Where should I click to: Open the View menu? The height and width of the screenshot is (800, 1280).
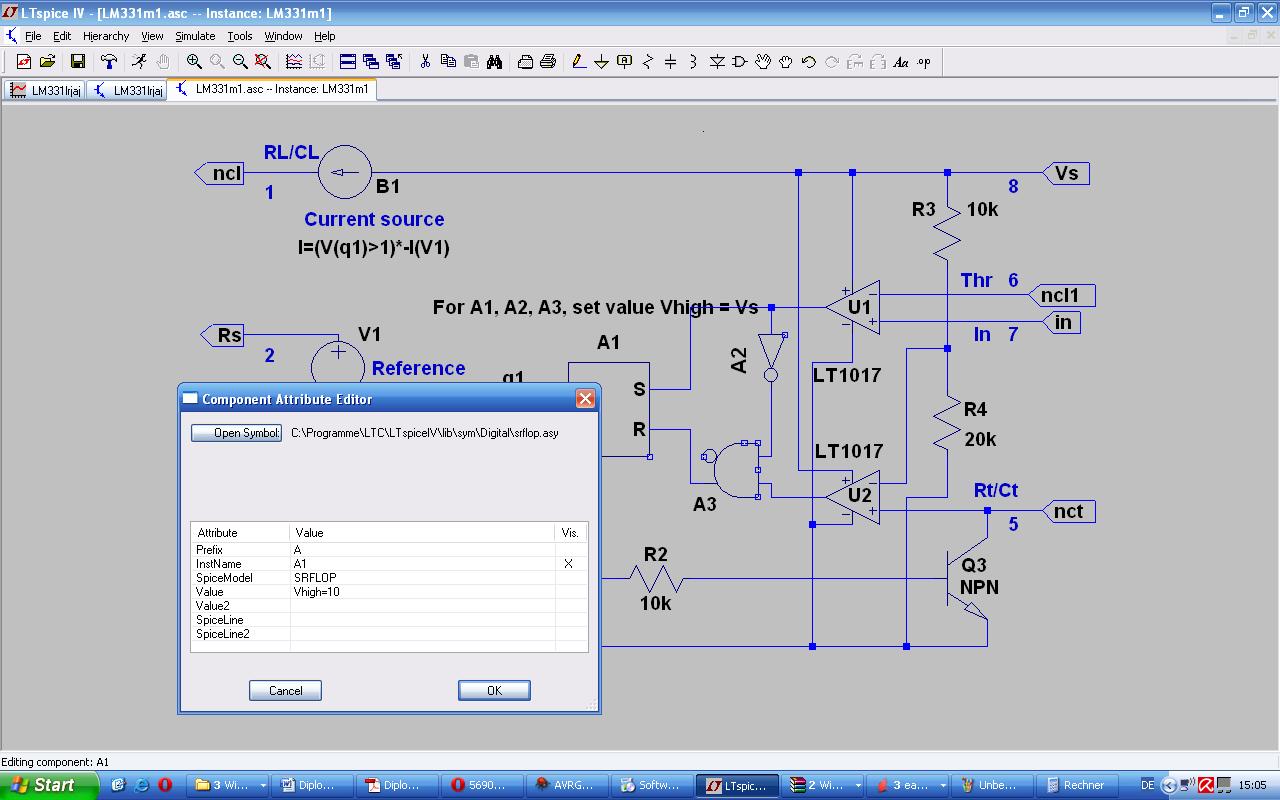point(152,36)
